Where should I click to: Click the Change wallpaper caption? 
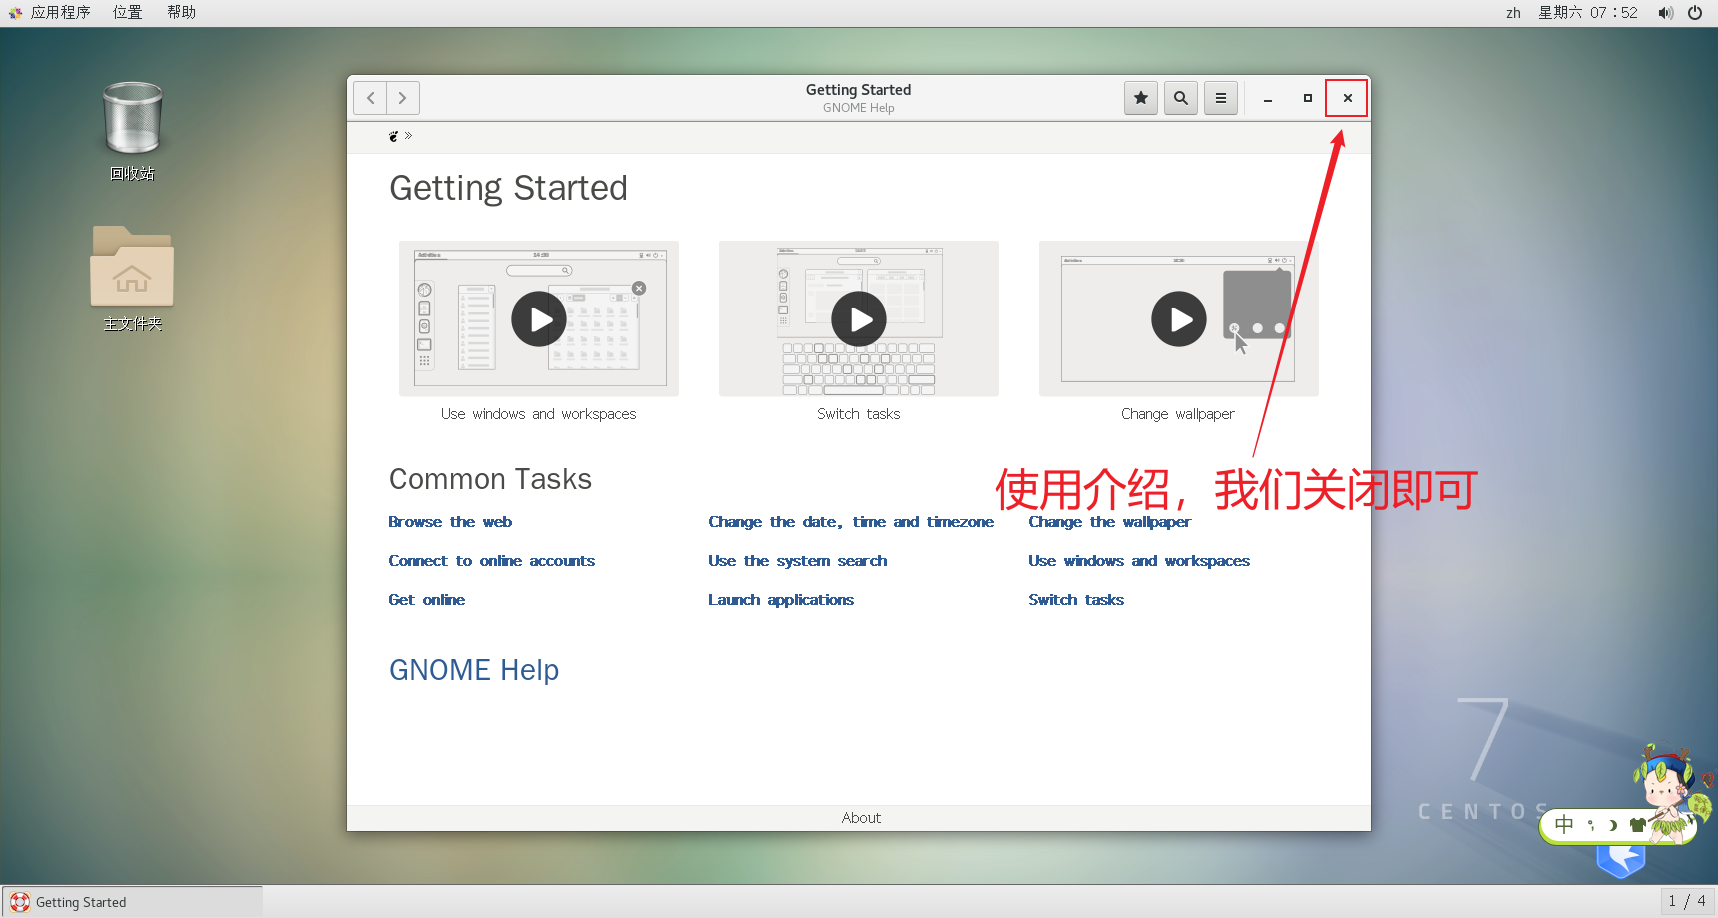coord(1178,414)
